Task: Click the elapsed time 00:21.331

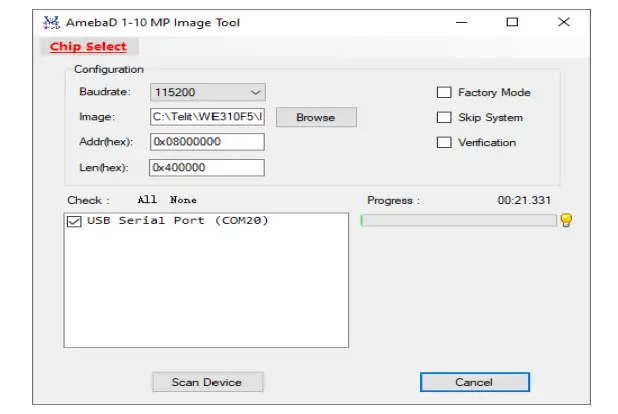Action: [x=524, y=200]
